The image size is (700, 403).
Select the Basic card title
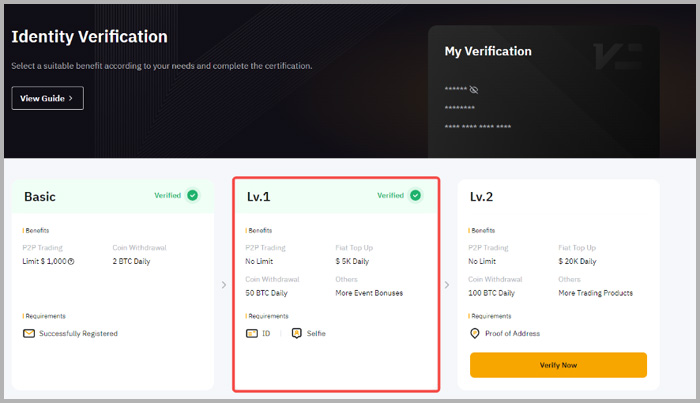40,197
